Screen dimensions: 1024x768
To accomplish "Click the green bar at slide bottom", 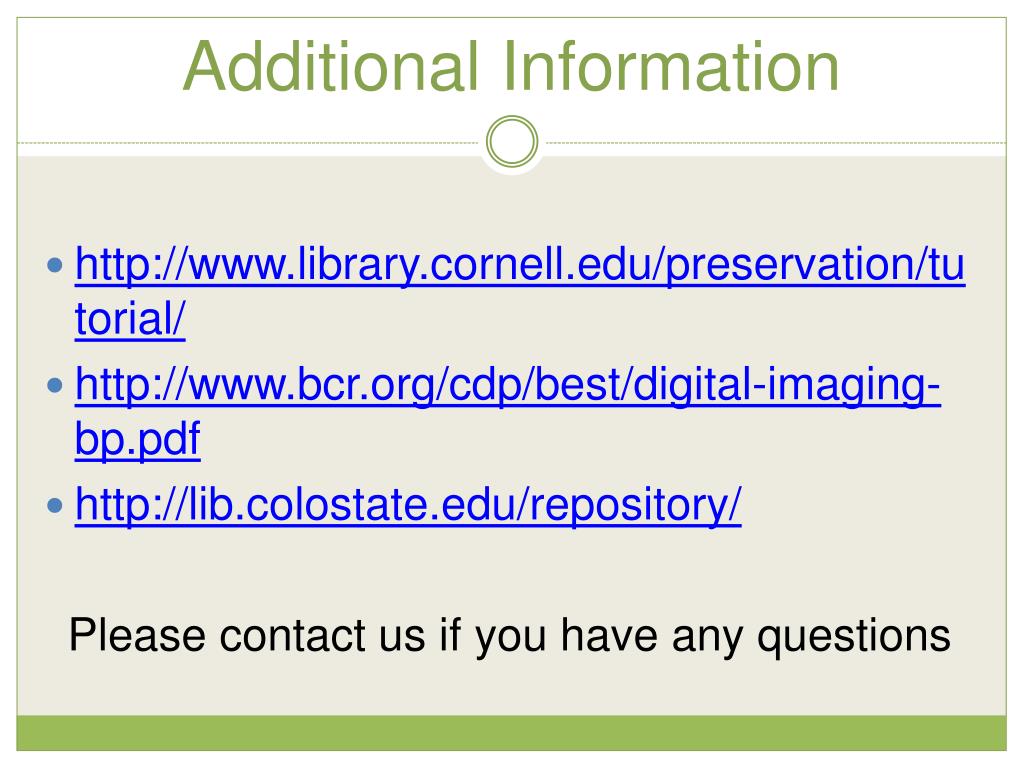I will [x=511, y=733].
